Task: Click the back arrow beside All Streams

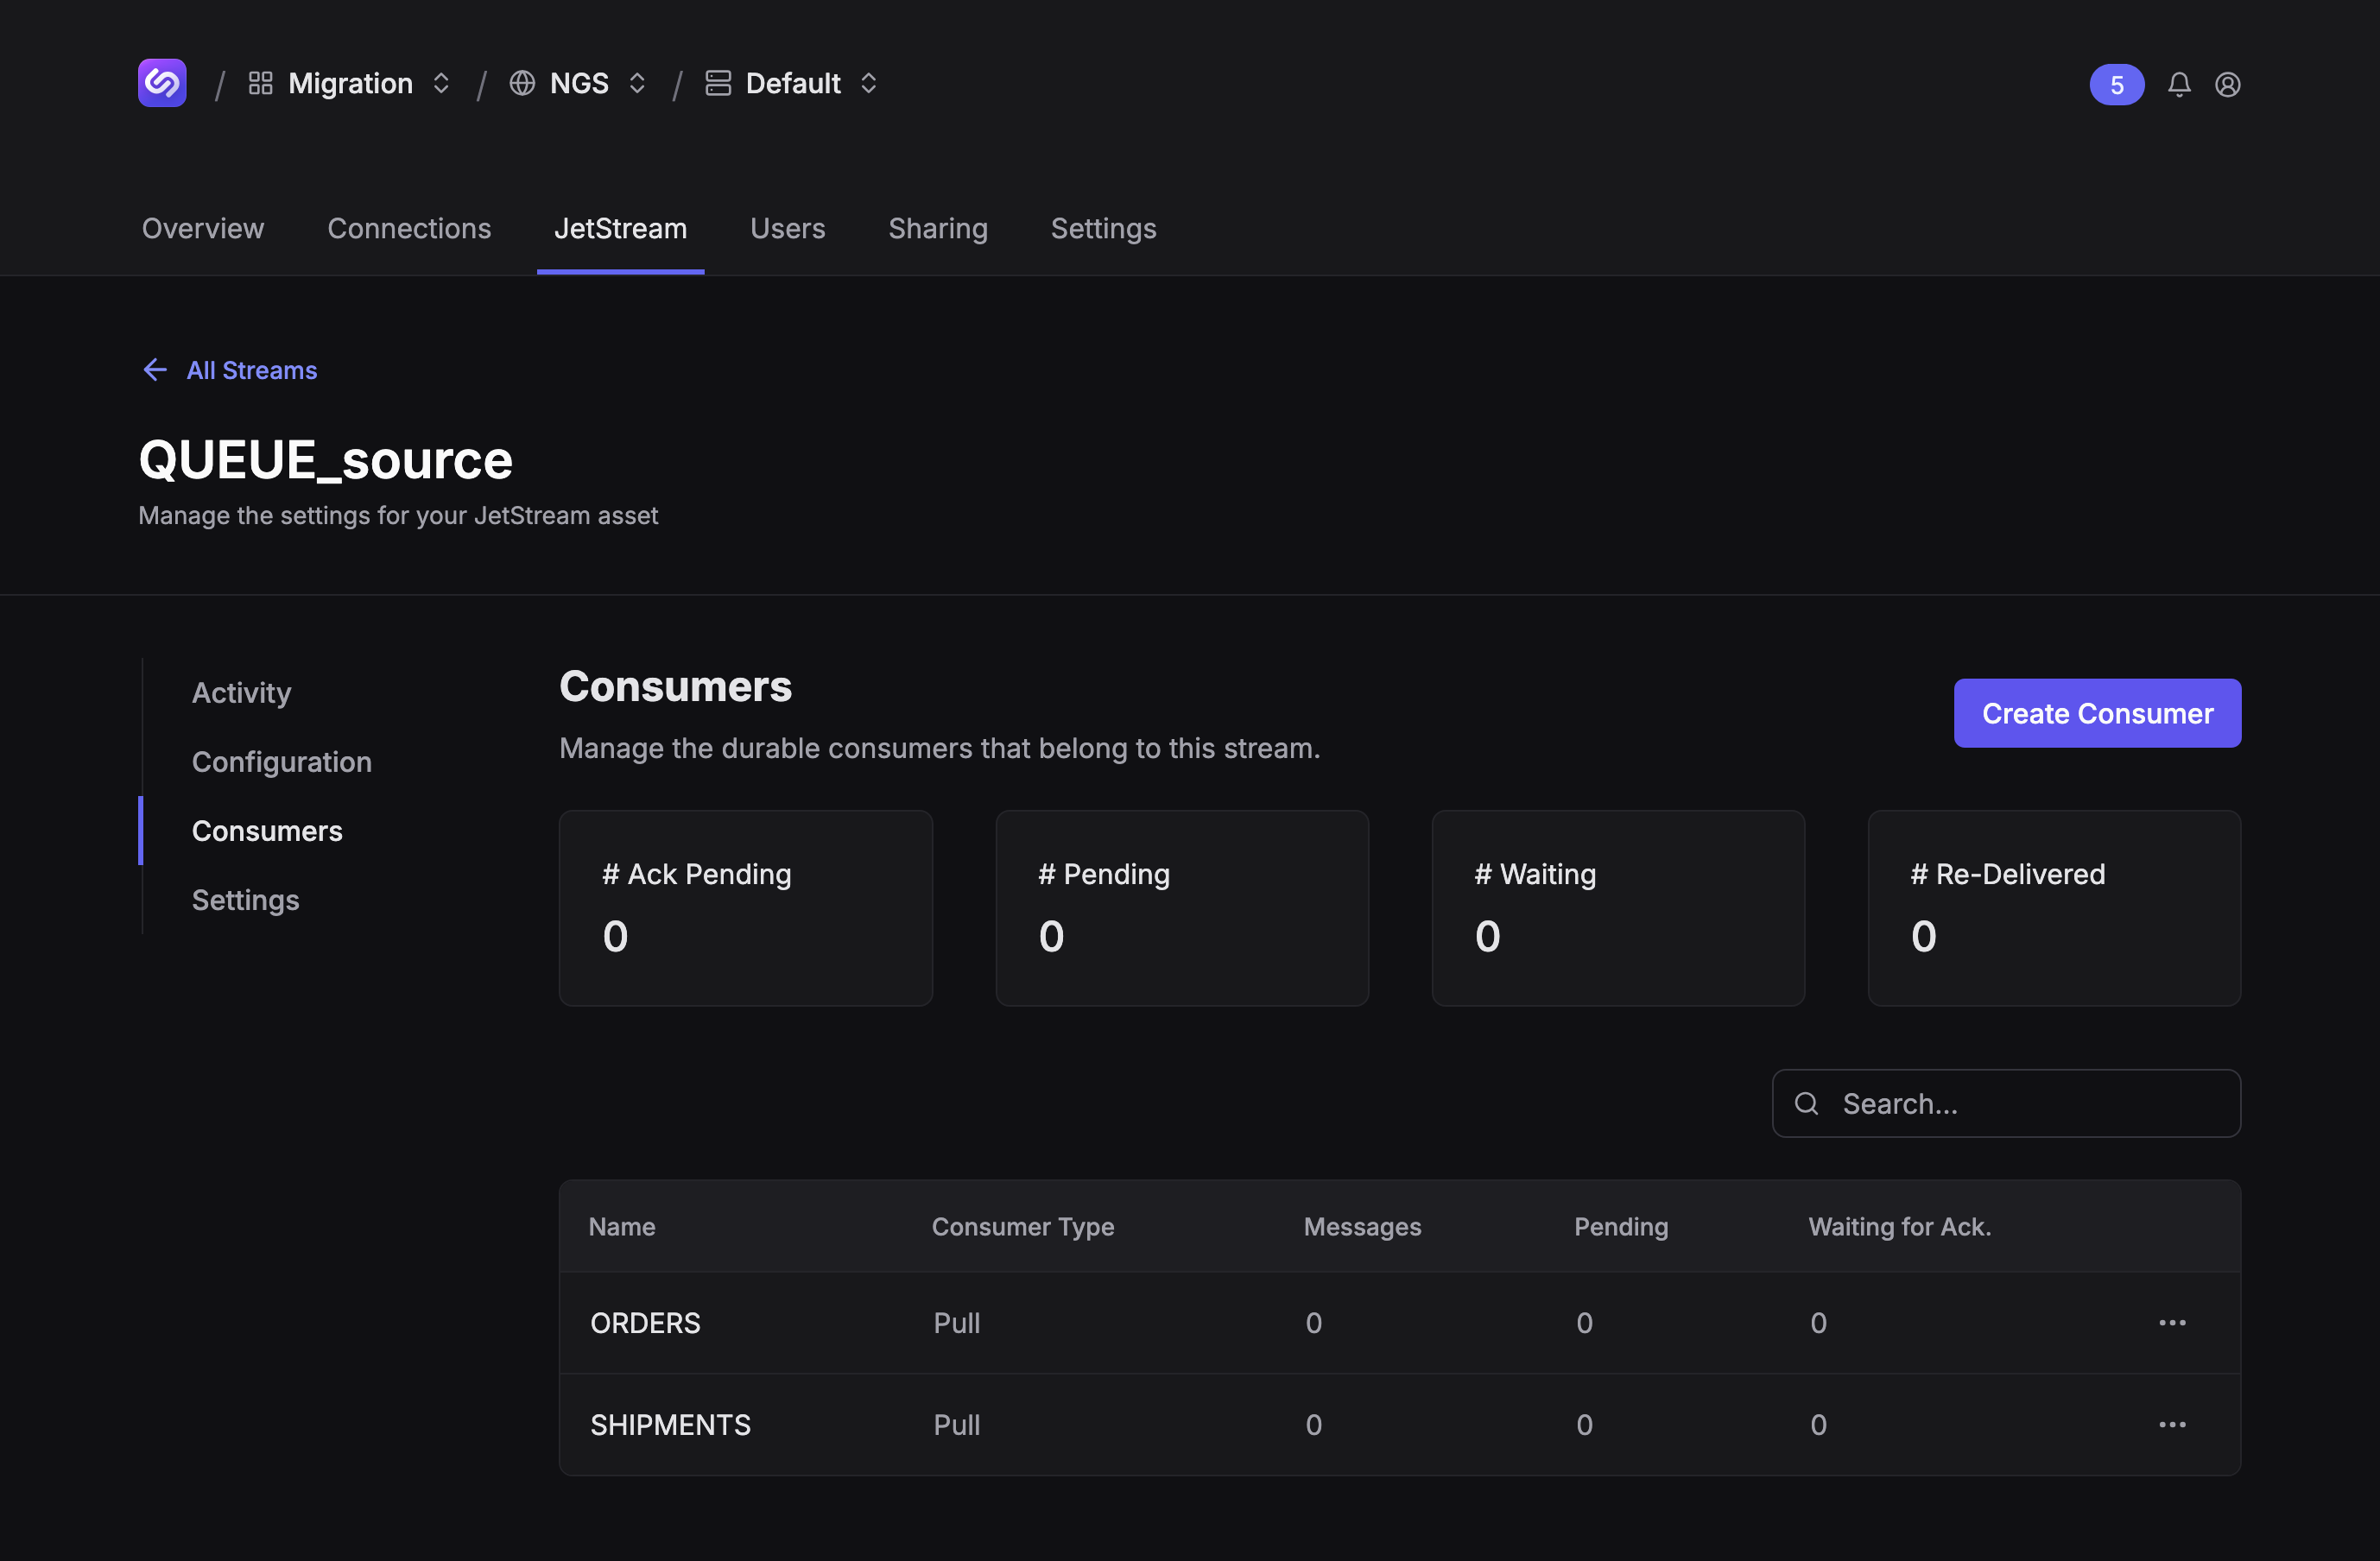Action: click(155, 370)
